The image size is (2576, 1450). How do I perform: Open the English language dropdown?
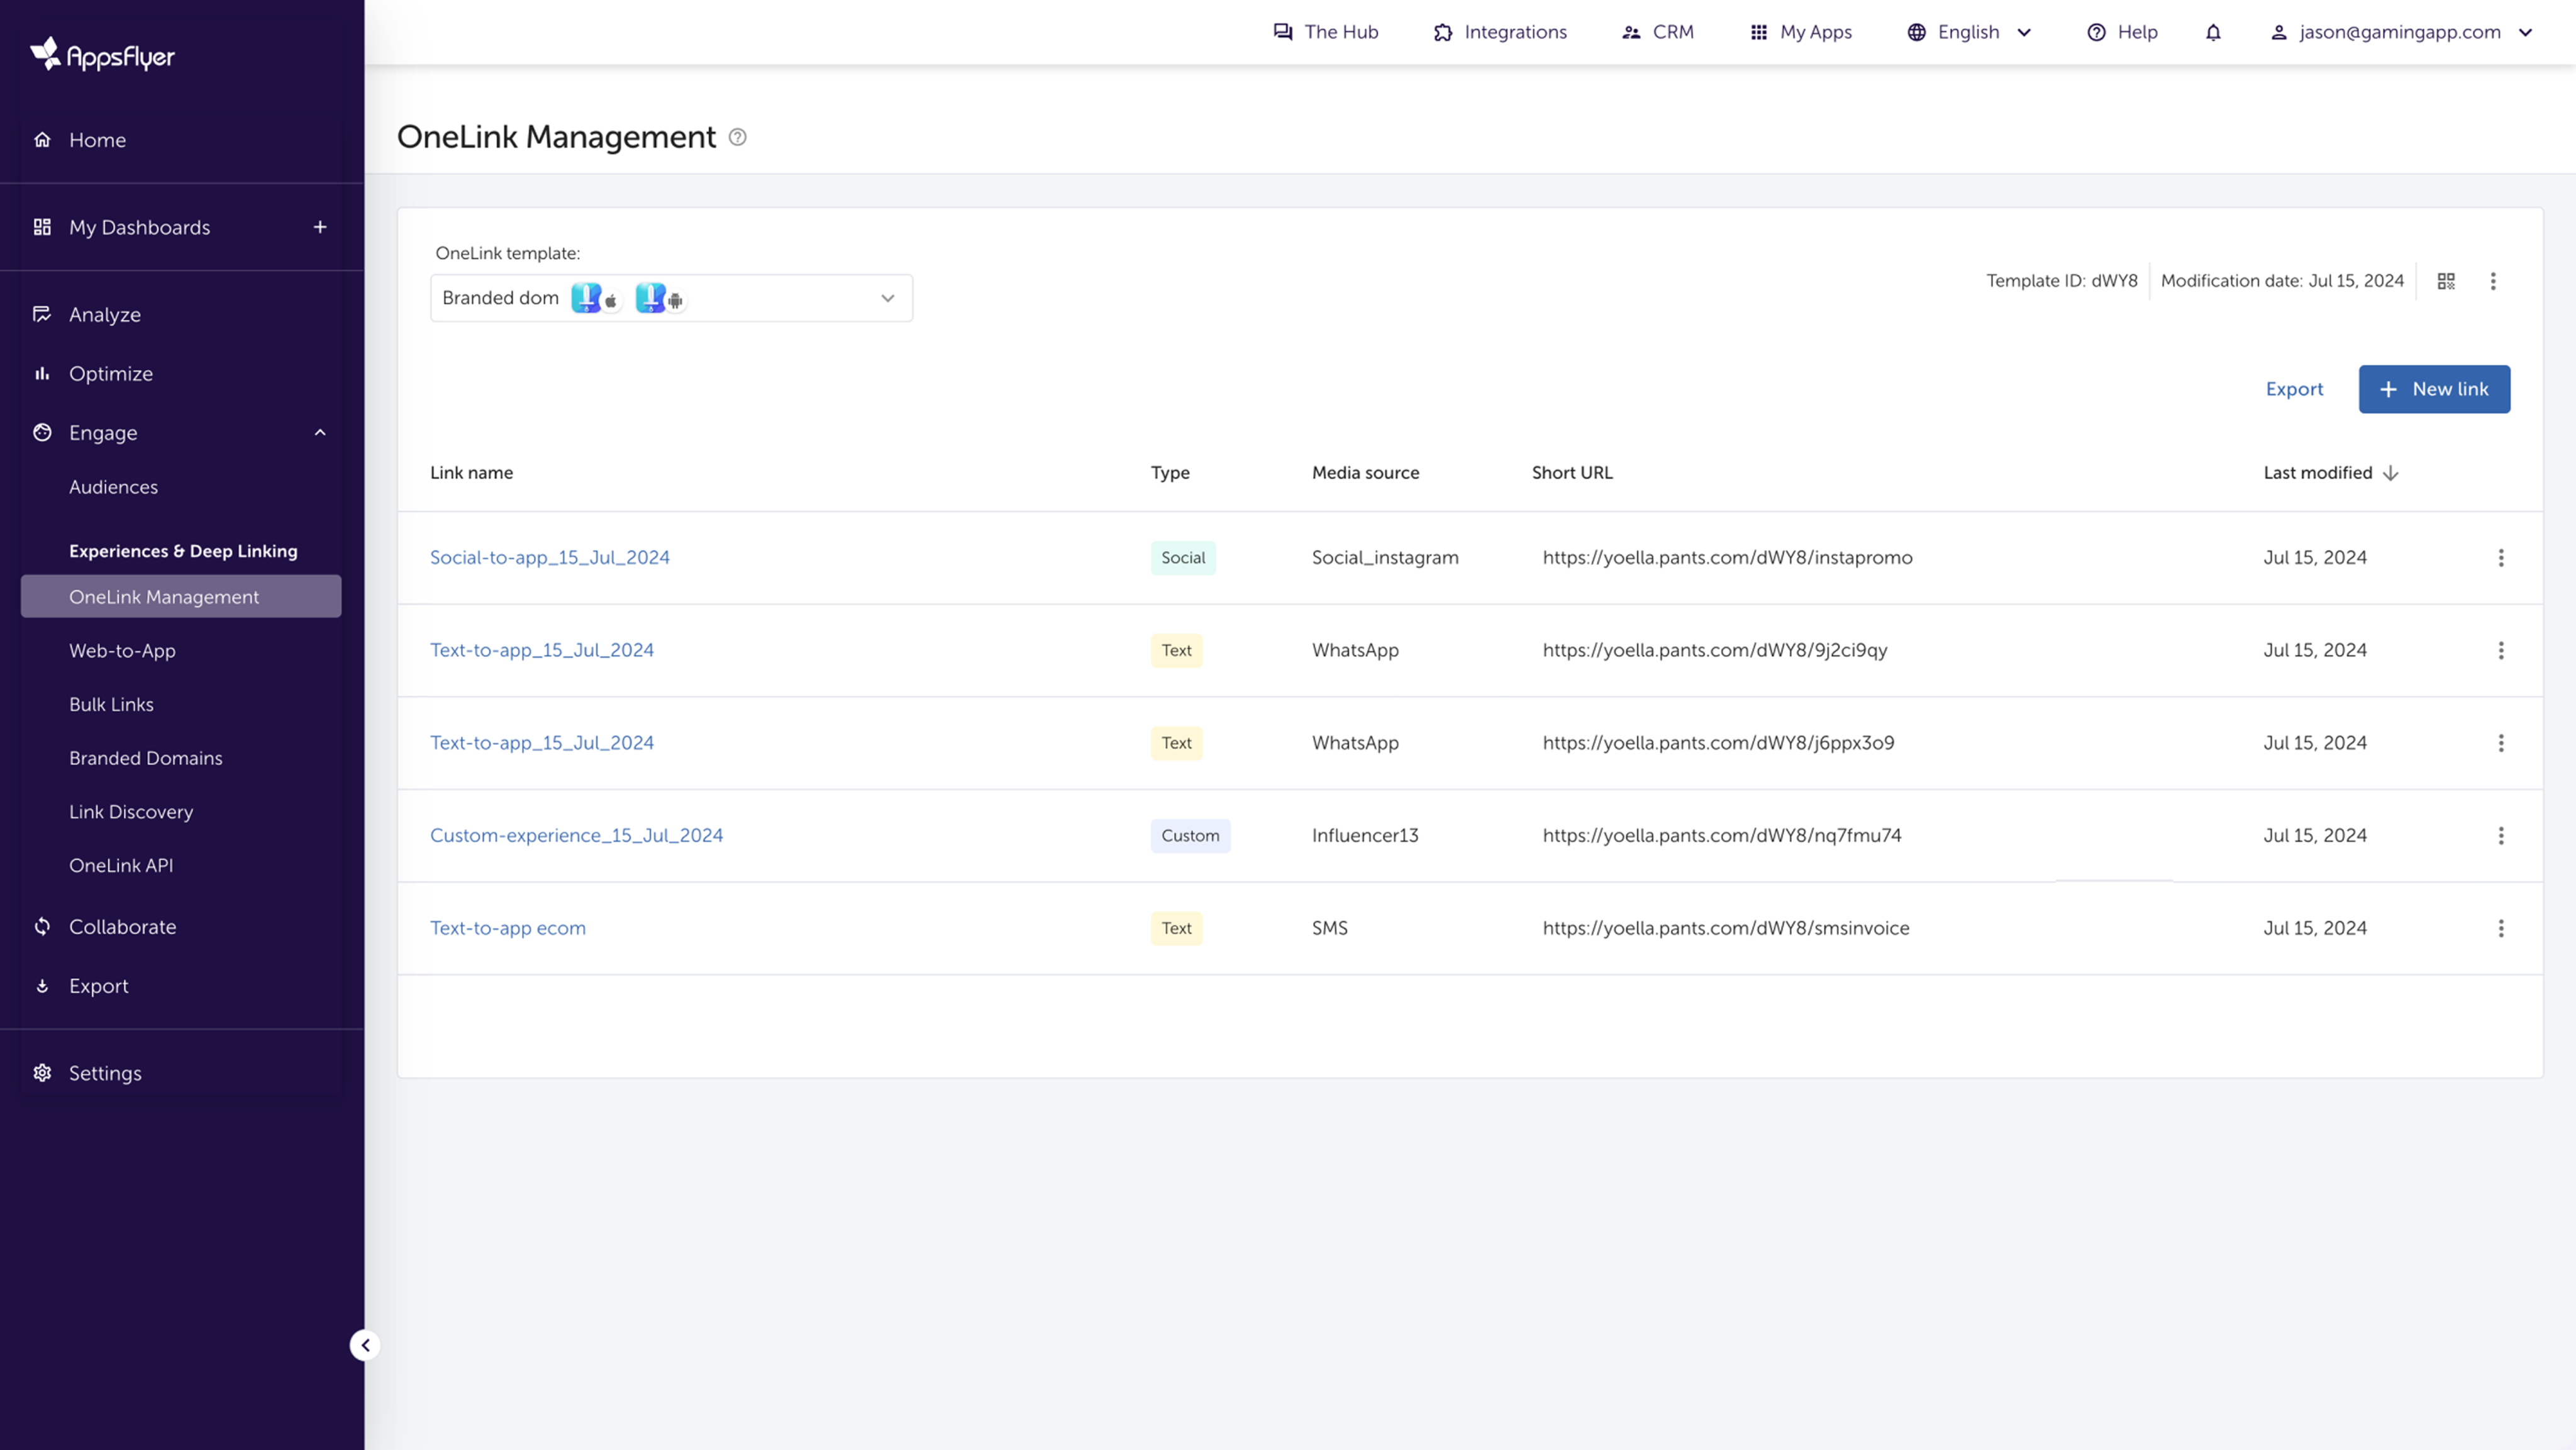pos(1969,32)
